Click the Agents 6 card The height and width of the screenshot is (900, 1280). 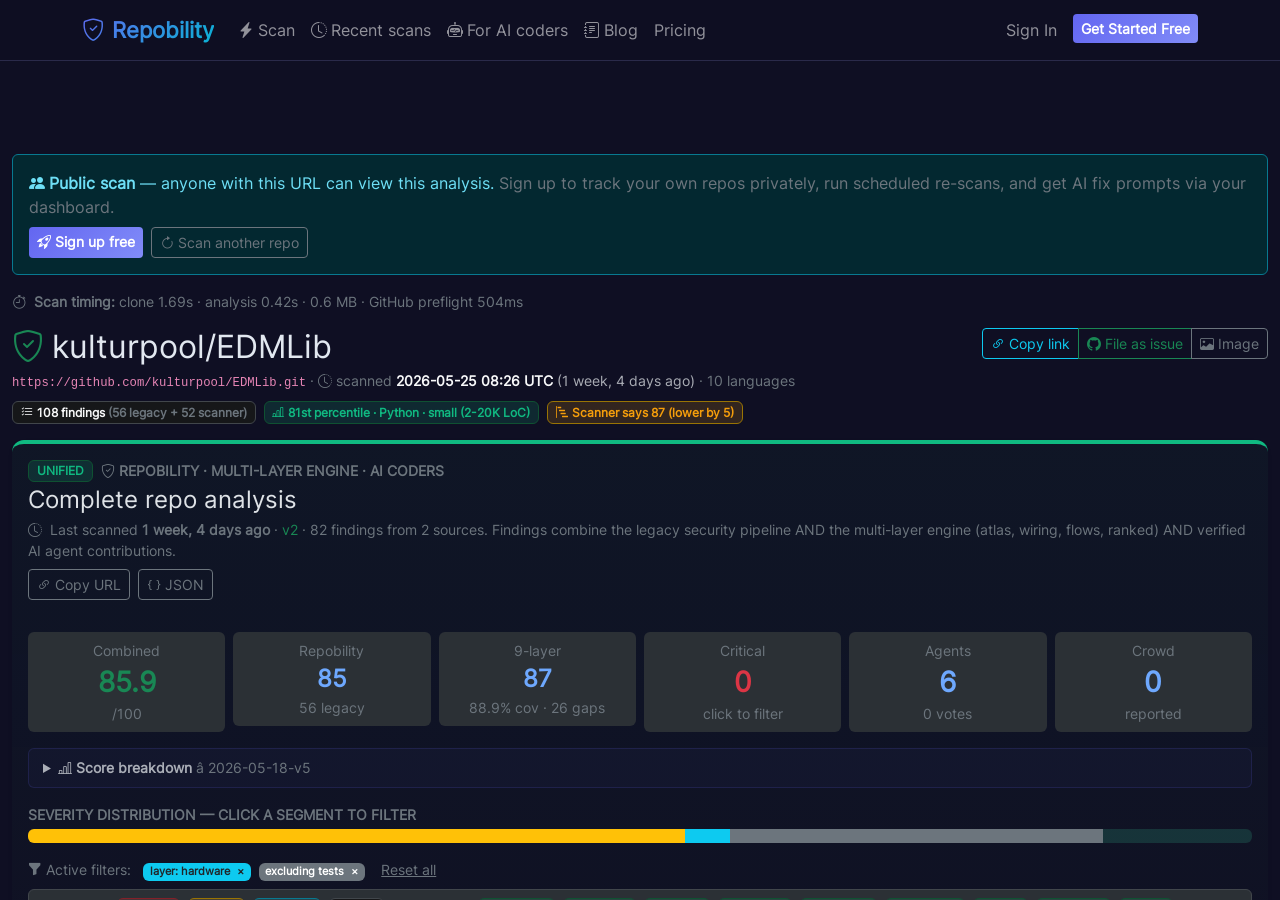[x=948, y=682]
